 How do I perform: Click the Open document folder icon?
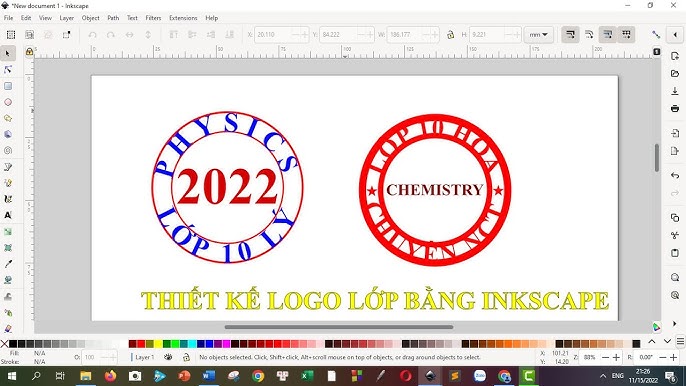[675, 74]
